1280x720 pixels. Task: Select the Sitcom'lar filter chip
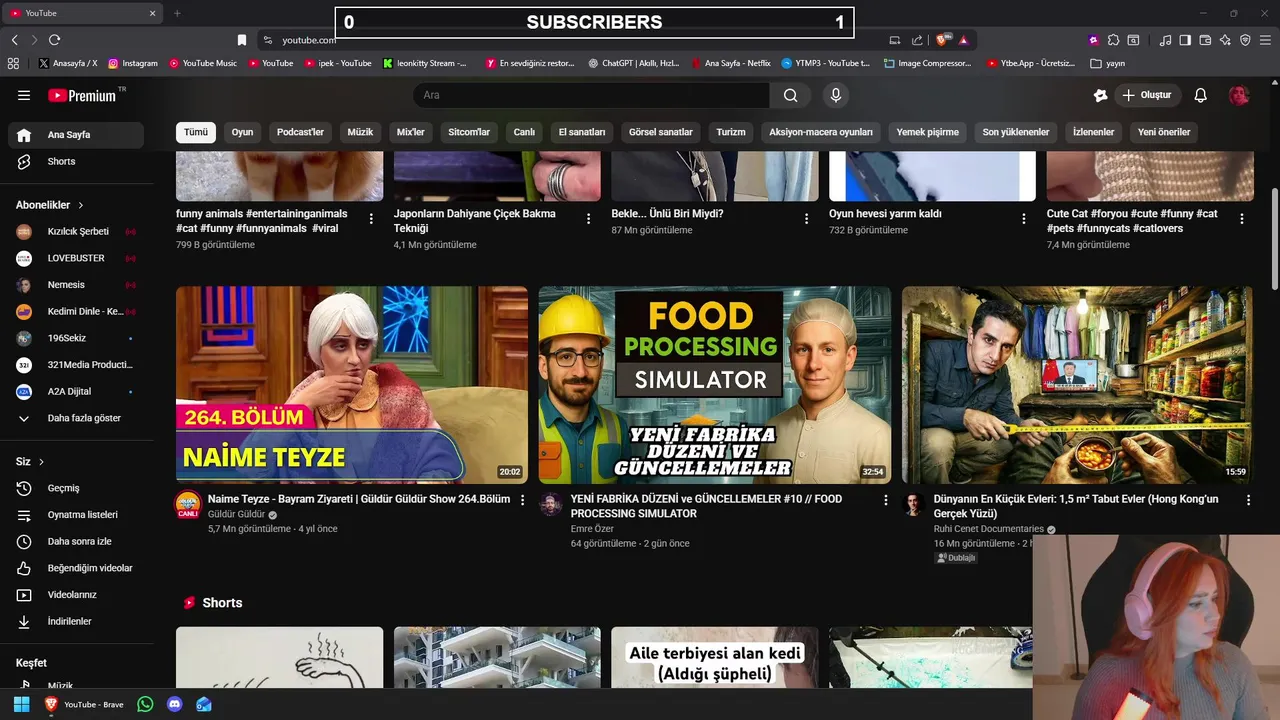tap(469, 132)
